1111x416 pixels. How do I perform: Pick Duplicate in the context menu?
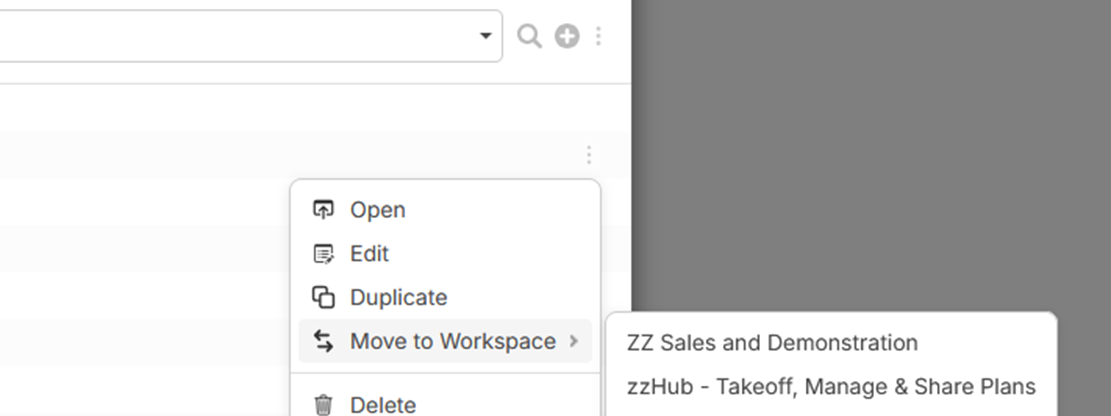(x=399, y=298)
